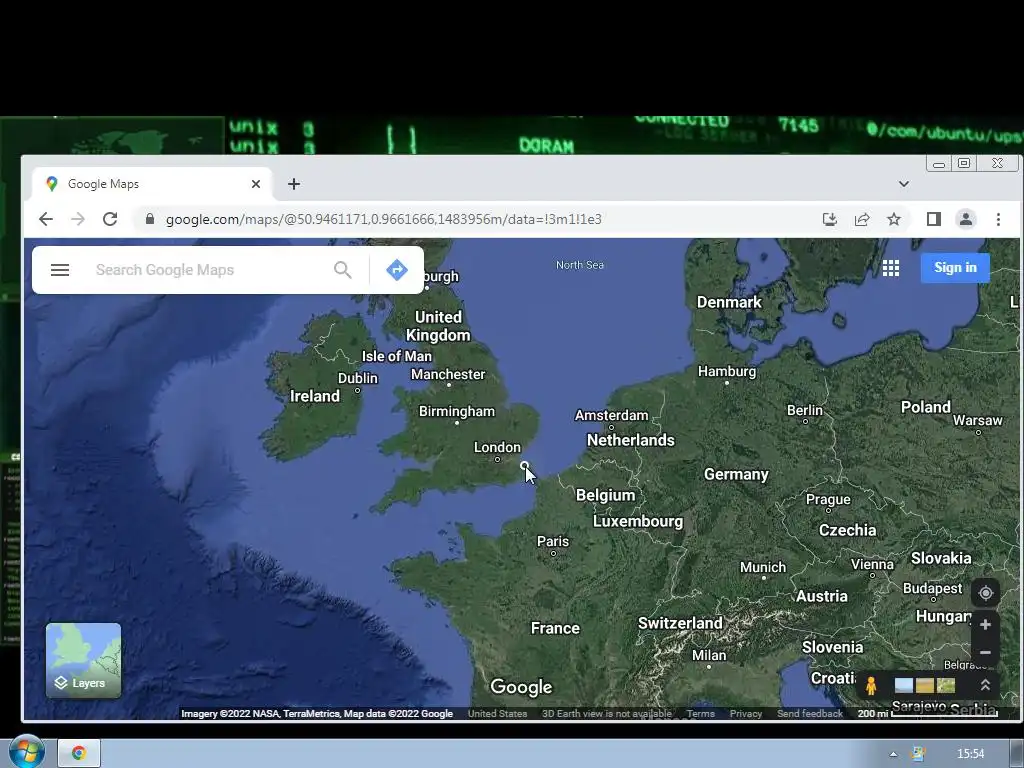Click the 200 mi scale bar
This screenshot has width=1024, height=768.
click(x=927, y=713)
